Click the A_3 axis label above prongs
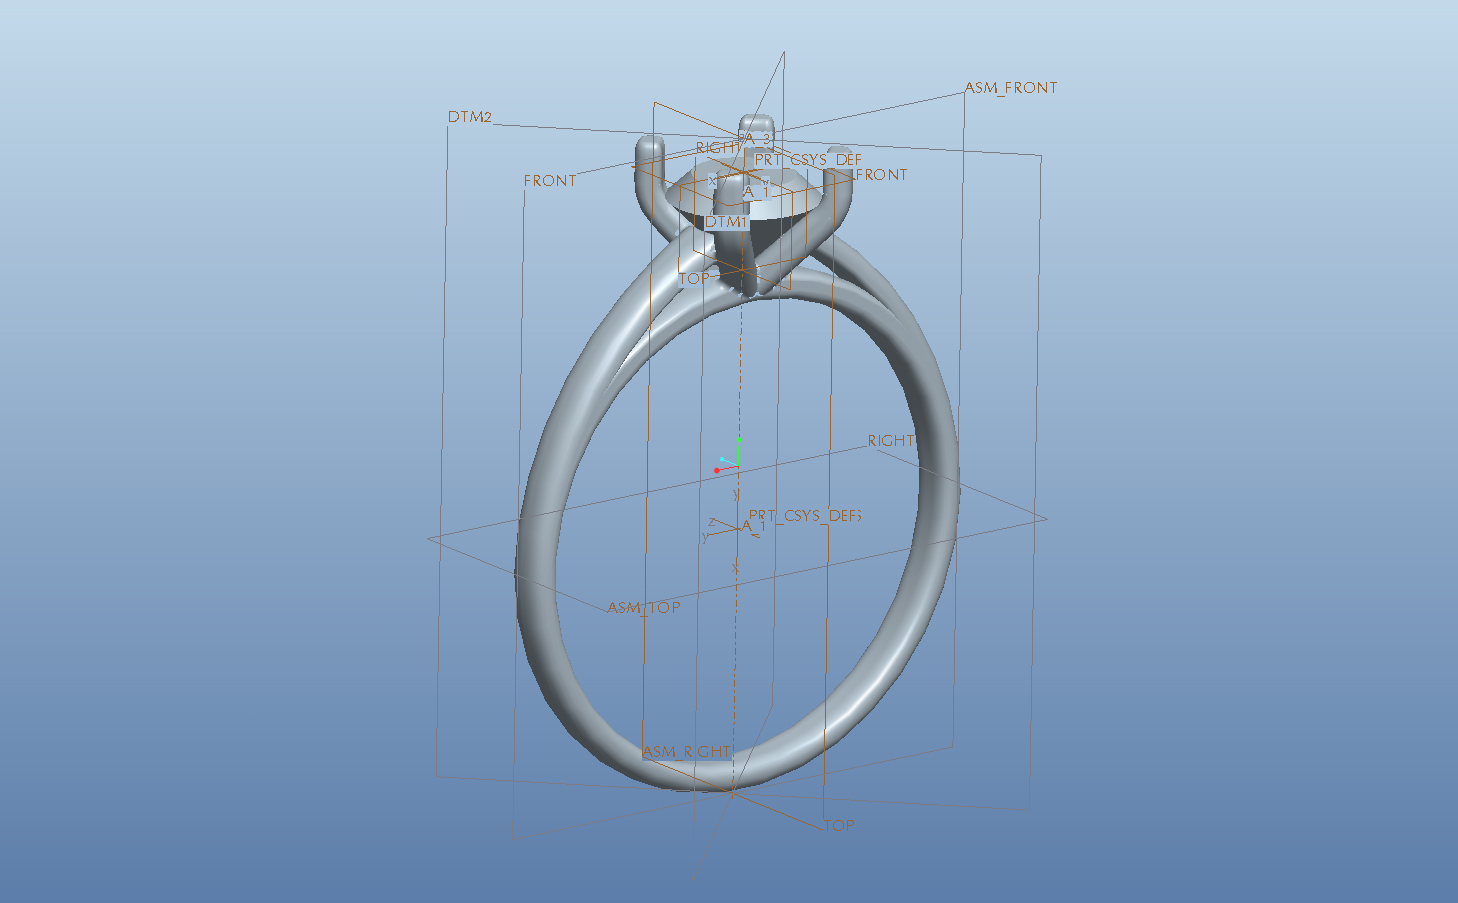1458x903 pixels. [757, 138]
